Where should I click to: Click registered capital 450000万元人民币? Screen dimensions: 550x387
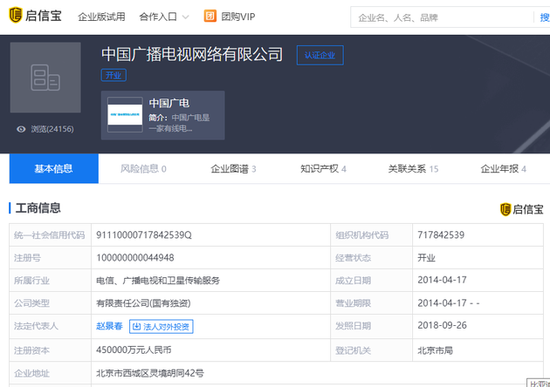[x=134, y=350]
